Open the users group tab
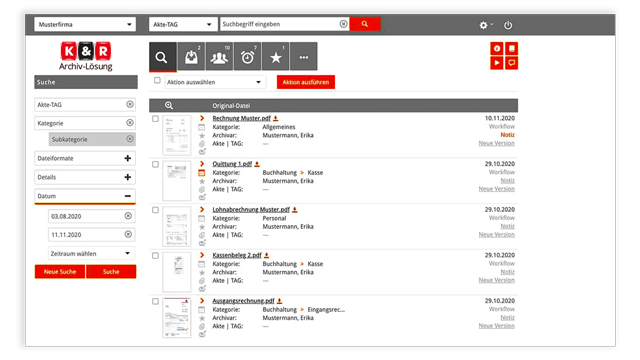This screenshot has height=360, width=640. (219, 57)
